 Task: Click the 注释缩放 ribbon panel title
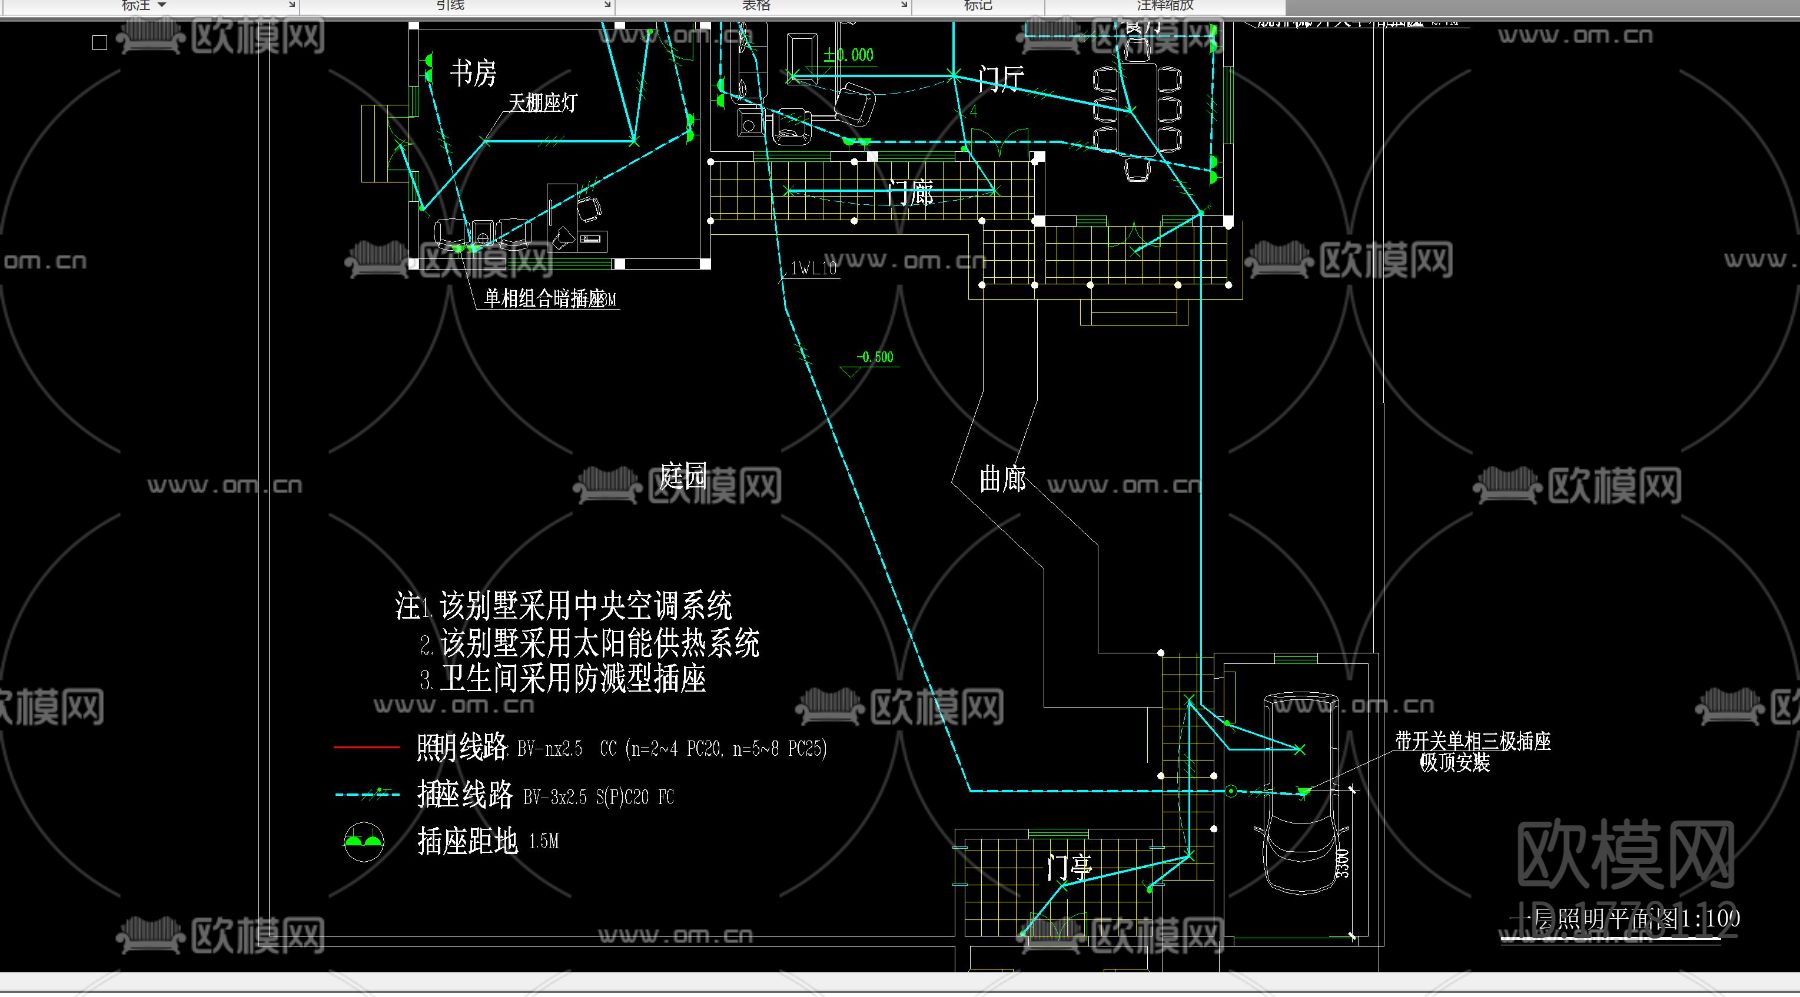click(x=1165, y=5)
